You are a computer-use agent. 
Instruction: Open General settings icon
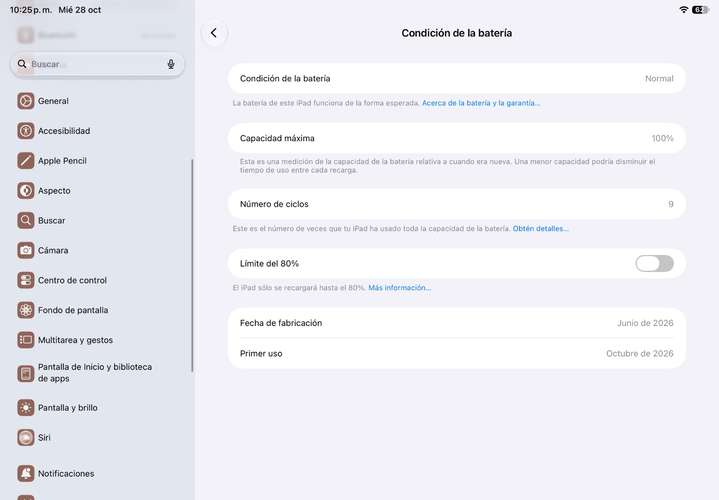pos(26,101)
